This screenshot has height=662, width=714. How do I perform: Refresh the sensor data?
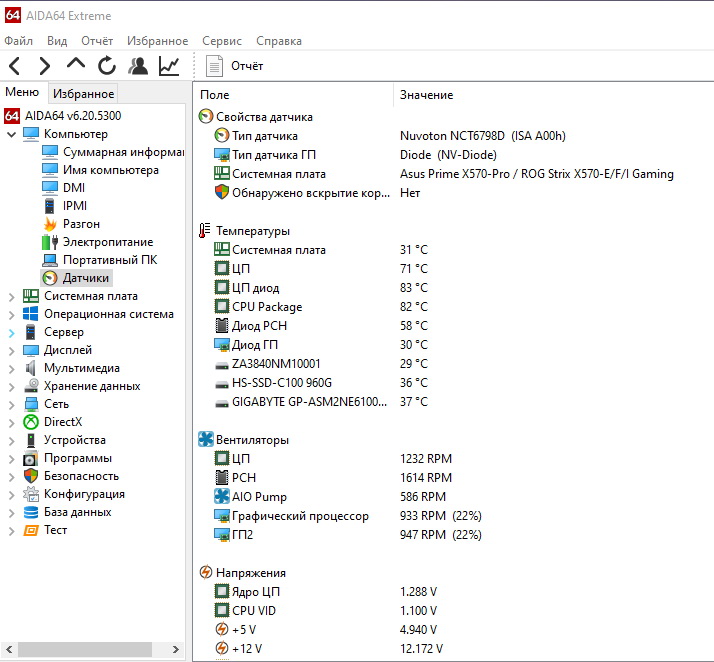pyautogui.click(x=107, y=66)
